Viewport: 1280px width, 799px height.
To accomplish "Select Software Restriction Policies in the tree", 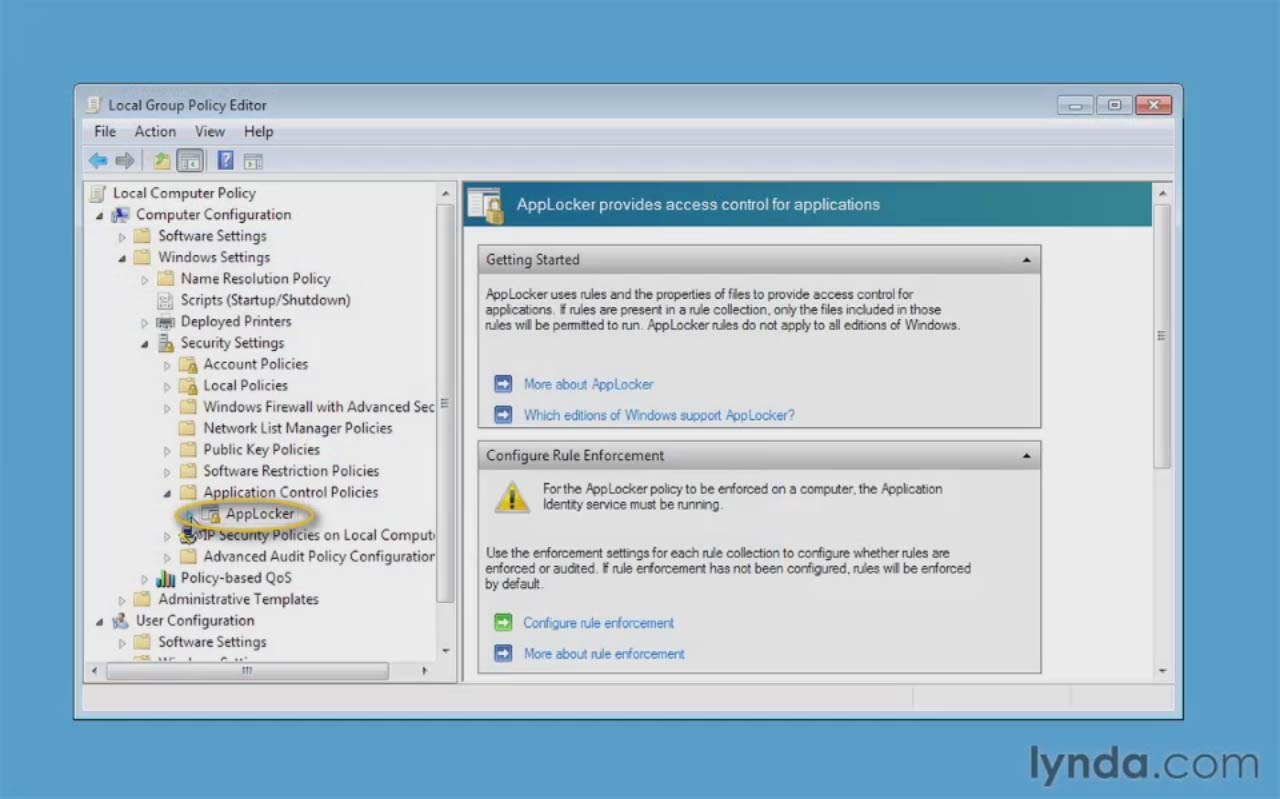I will tap(291, 471).
